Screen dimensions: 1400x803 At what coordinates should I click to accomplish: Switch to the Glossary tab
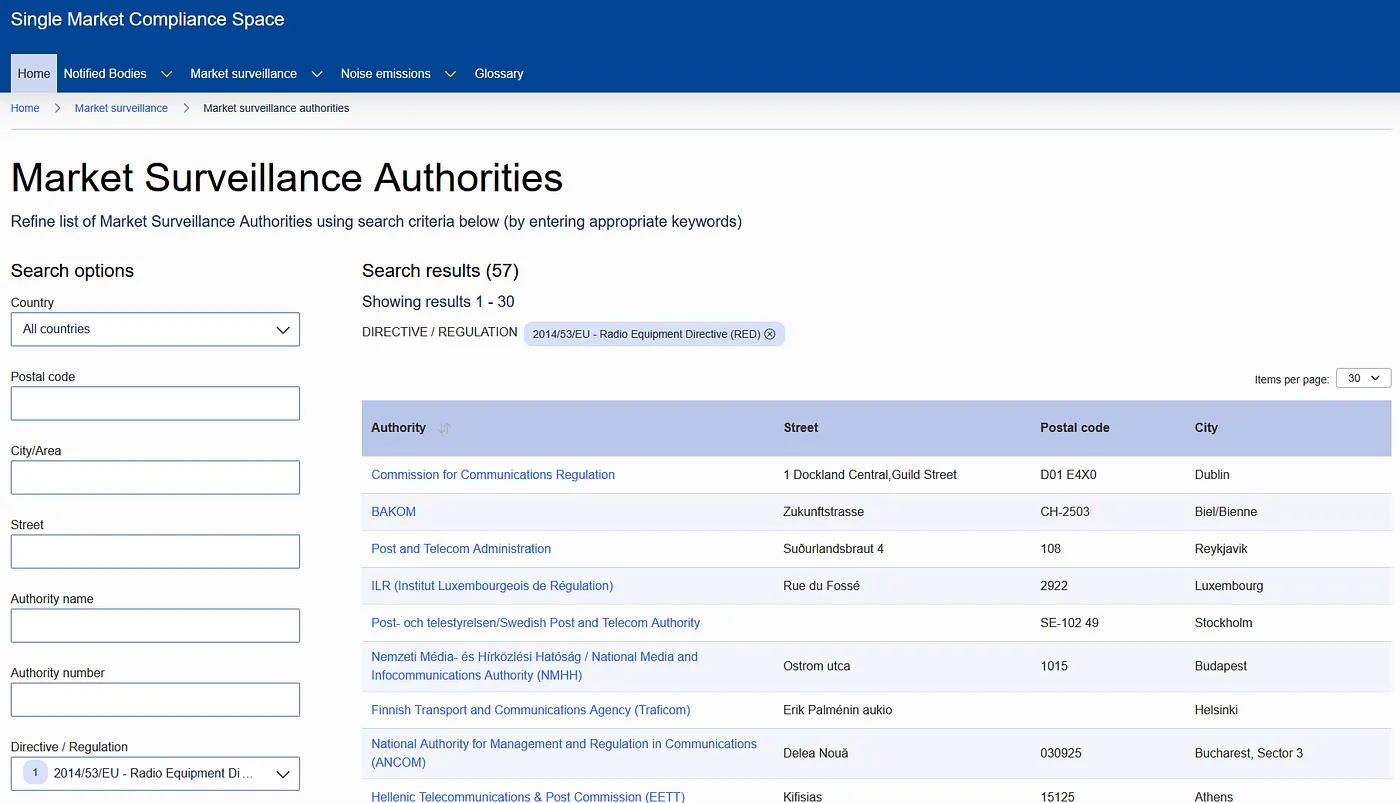[x=498, y=73]
